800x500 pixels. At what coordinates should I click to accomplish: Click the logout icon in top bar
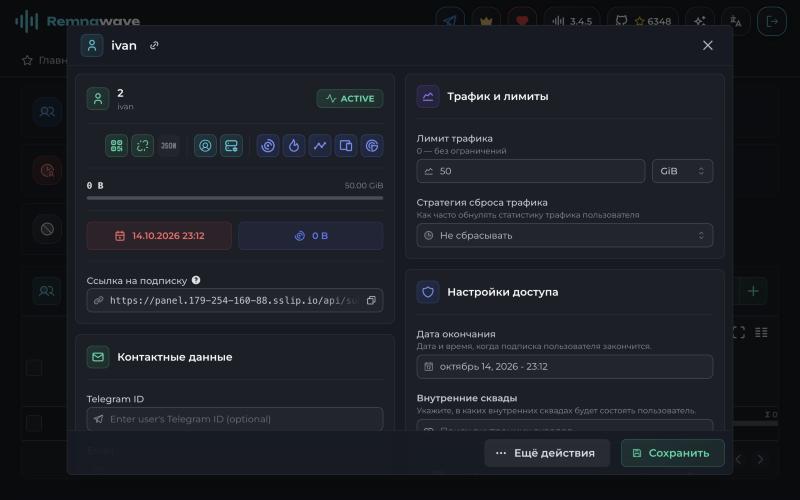point(772,21)
